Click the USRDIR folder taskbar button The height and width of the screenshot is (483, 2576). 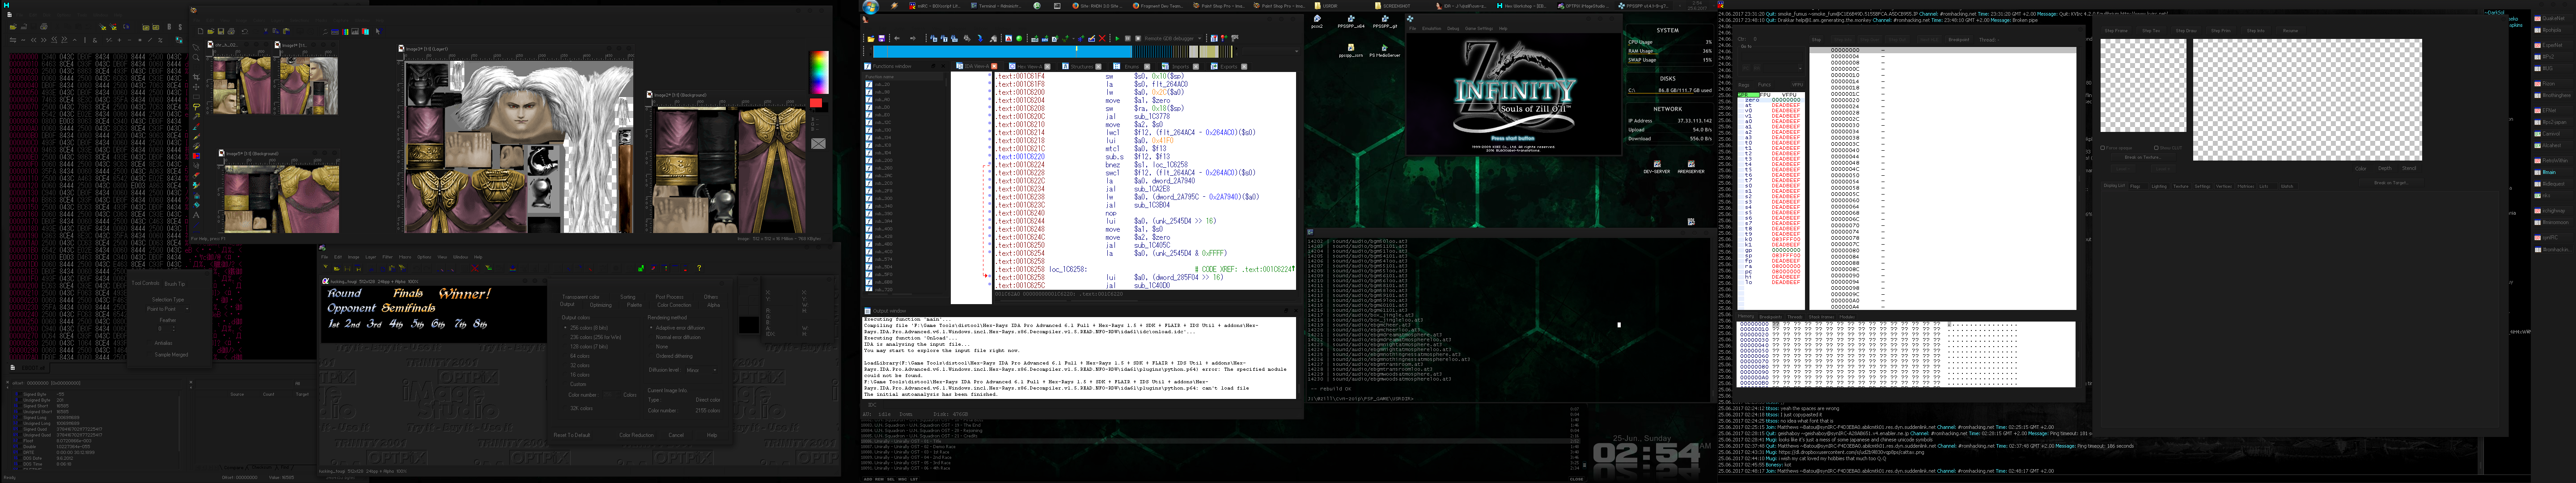[1327, 6]
